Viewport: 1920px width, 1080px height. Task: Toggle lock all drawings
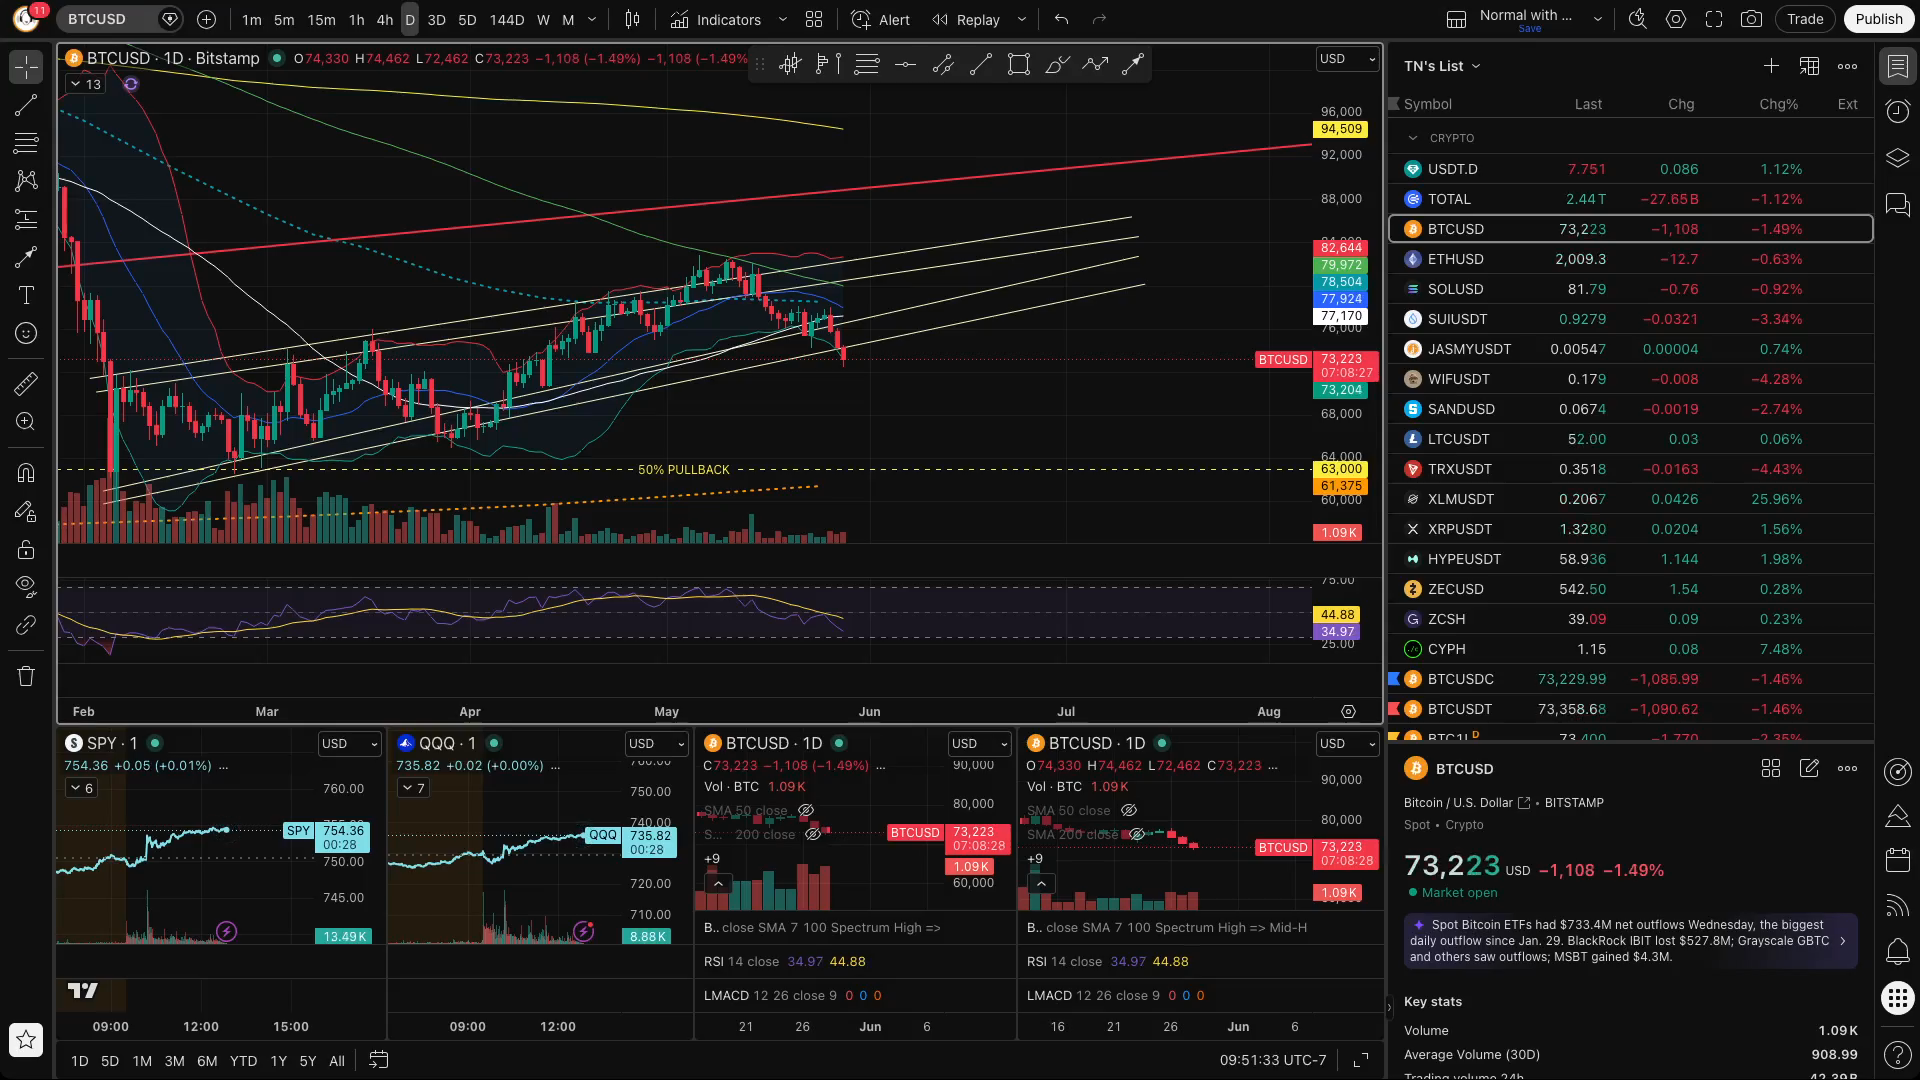pos(26,549)
